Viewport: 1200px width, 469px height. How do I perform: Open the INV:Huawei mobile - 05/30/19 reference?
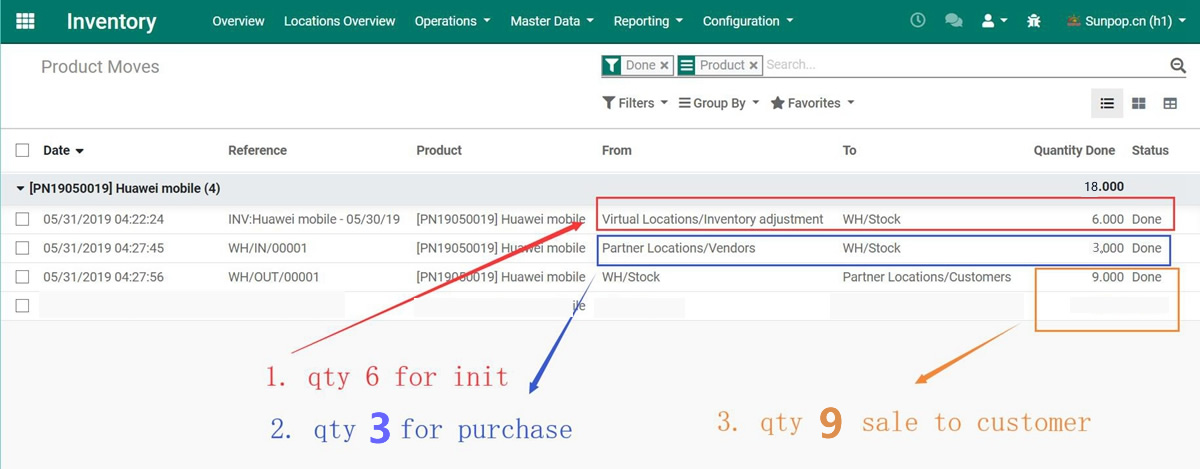tap(314, 219)
